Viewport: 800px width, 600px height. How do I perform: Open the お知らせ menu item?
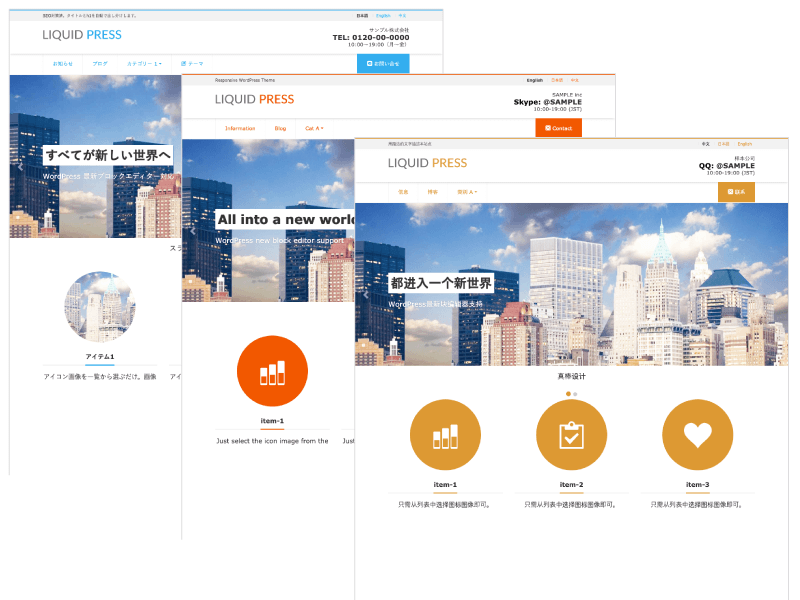[x=63, y=64]
